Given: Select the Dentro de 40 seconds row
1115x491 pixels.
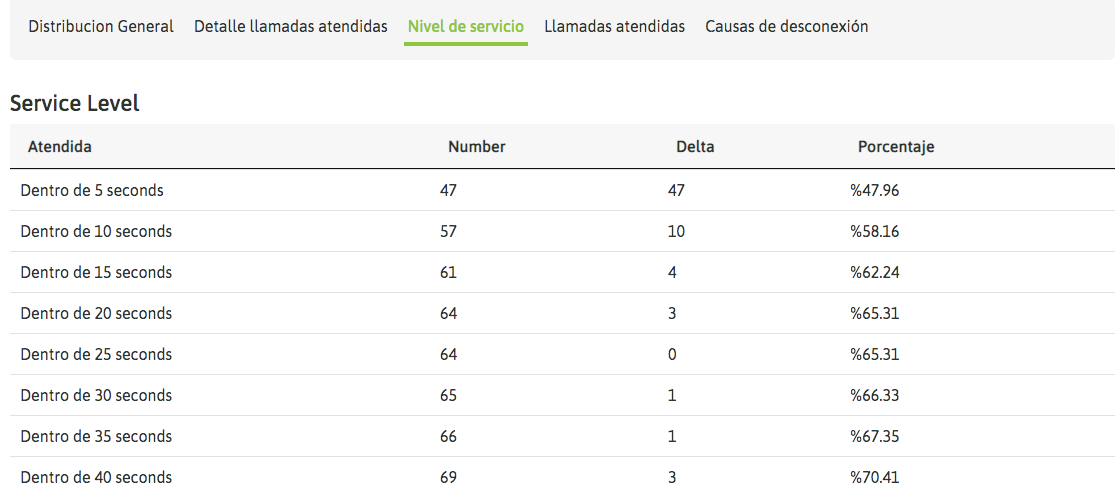Looking at the screenshot, I should [96, 477].
